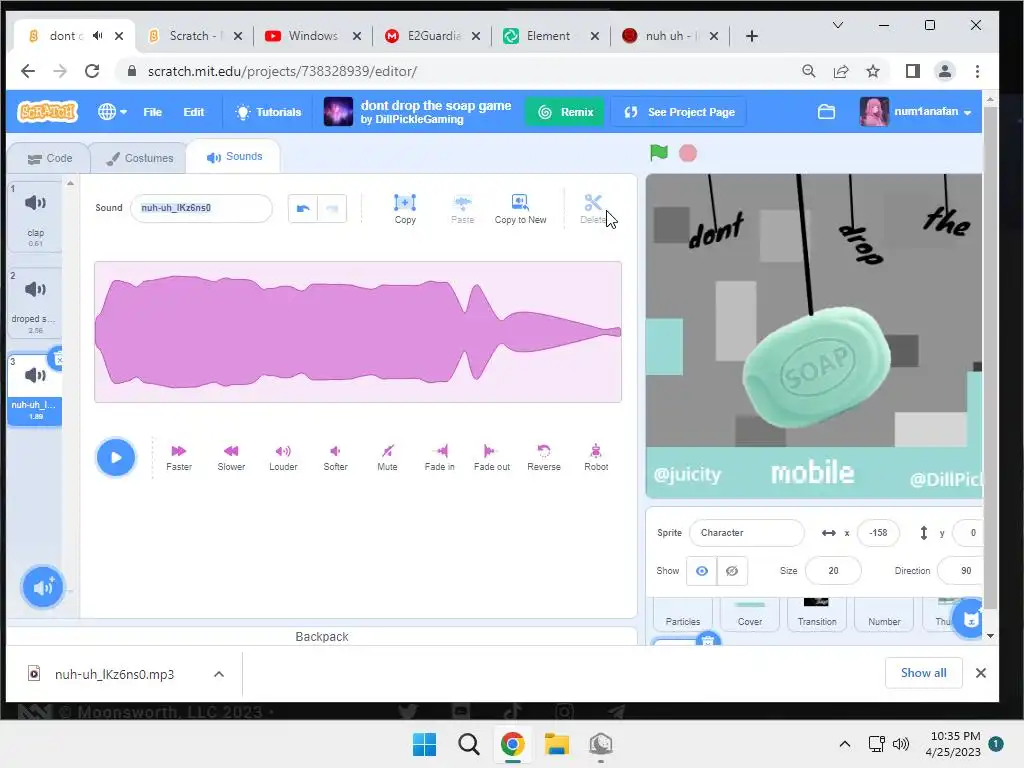The image size is (1024, 768).
Task: Switch to the Costumes tab
Action: click(x=140, y=158)
